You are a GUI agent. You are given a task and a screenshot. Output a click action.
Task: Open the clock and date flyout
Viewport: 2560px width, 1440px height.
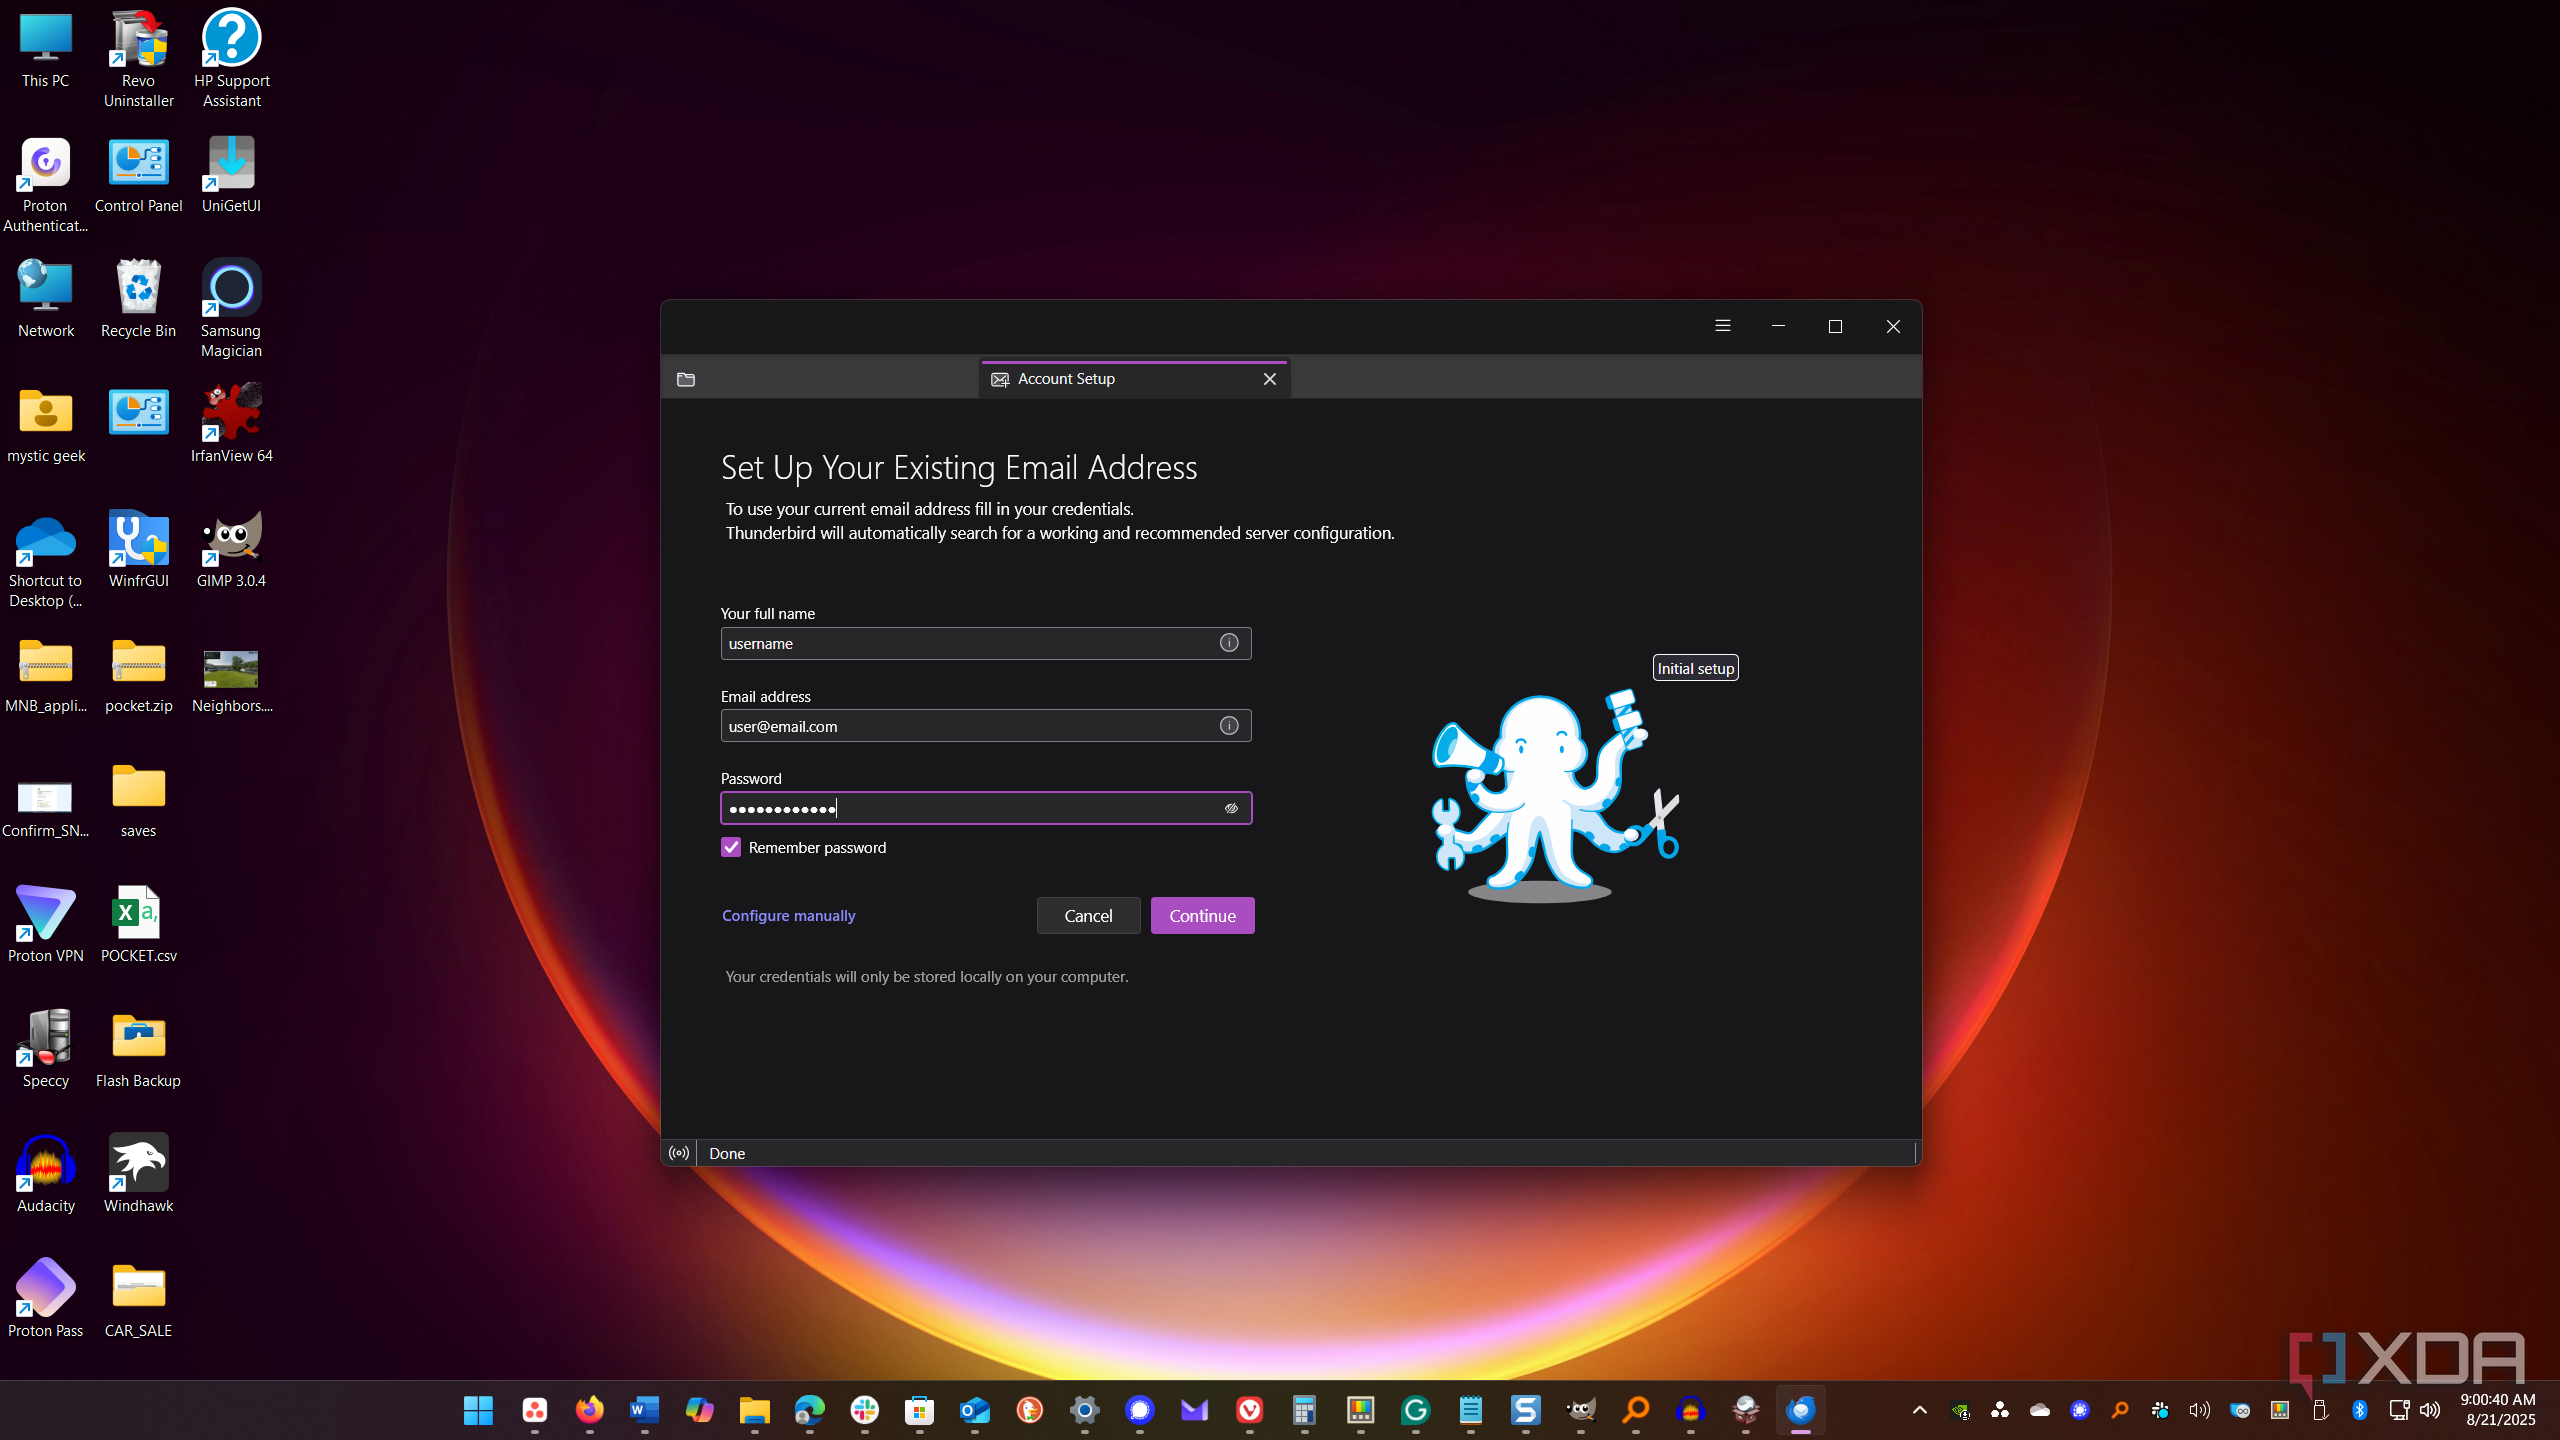2498,1410
